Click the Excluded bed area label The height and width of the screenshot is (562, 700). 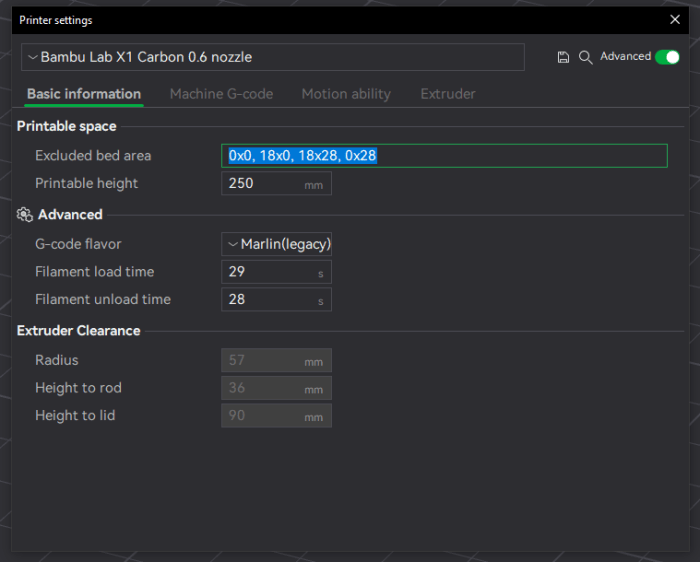(x=93, y=156)
